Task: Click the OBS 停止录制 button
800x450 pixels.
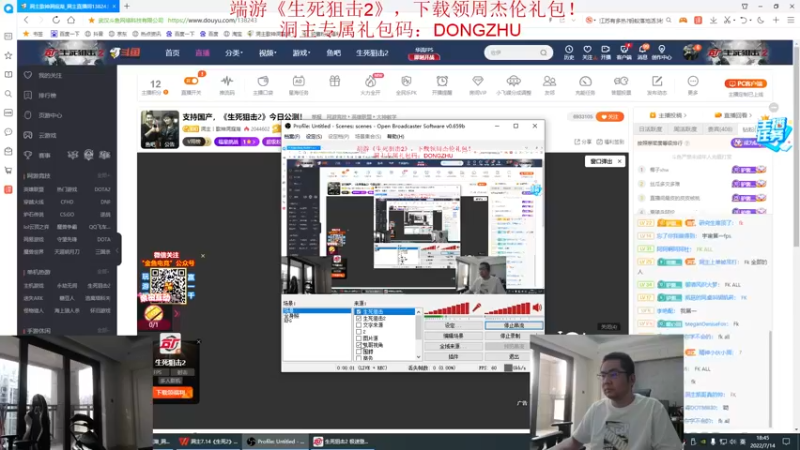Action: (x=510, y=336)
